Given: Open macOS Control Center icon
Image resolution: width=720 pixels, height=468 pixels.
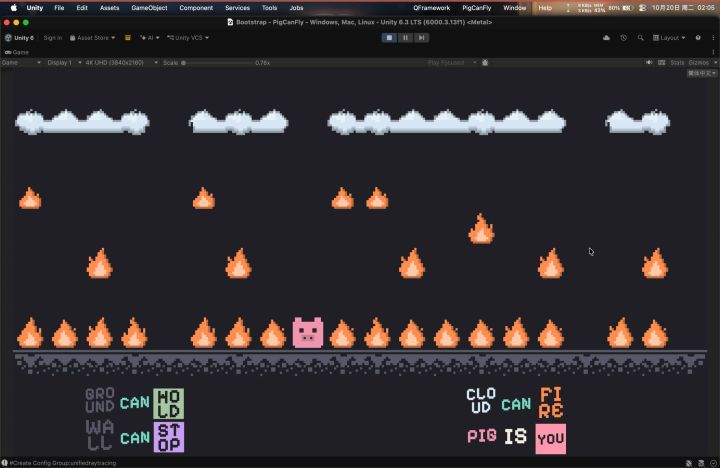Looking at the screenshot, I should pos(642,8).
